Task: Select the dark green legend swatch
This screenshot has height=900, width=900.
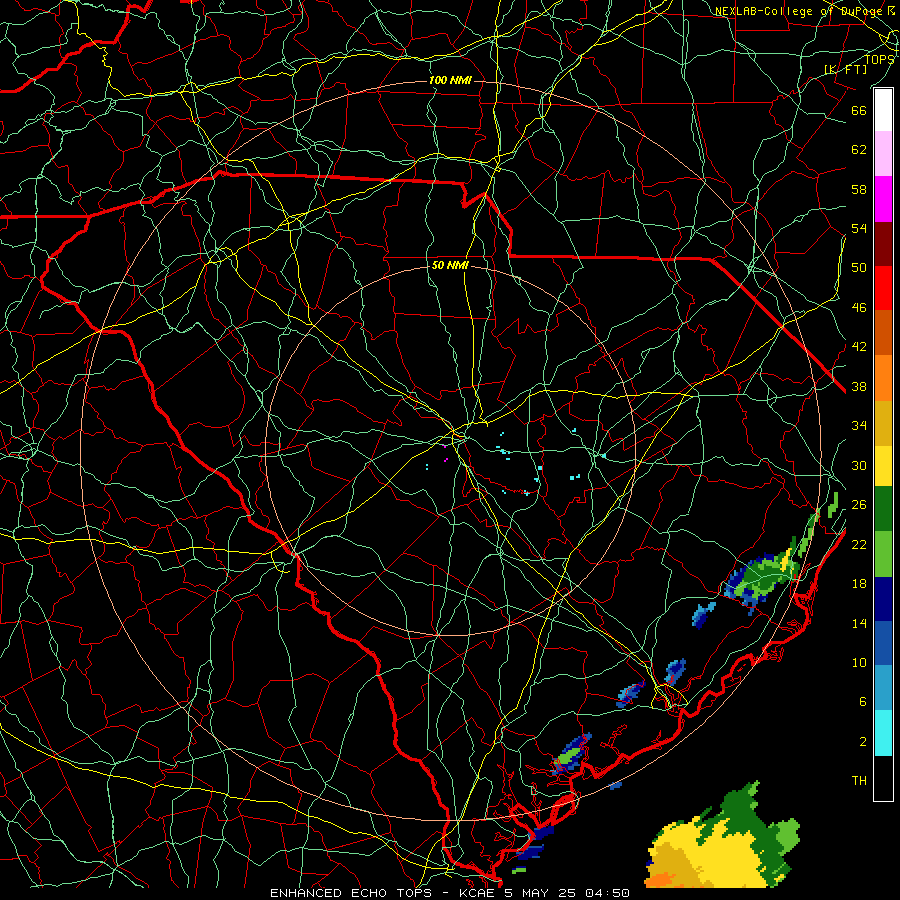Action: 883,509
